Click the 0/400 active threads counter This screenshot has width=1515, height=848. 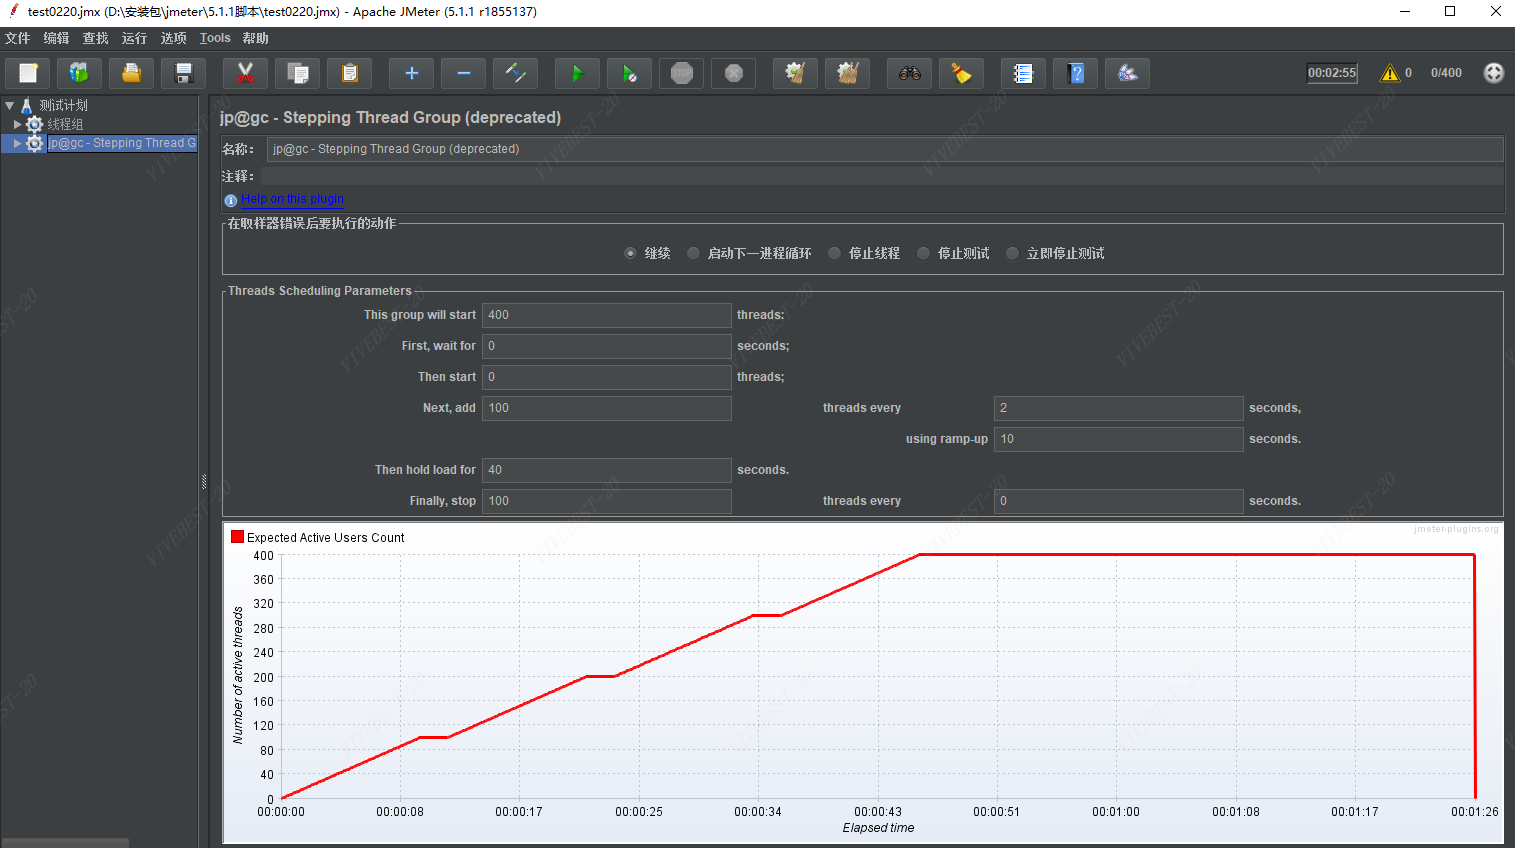pos(1446,73)
